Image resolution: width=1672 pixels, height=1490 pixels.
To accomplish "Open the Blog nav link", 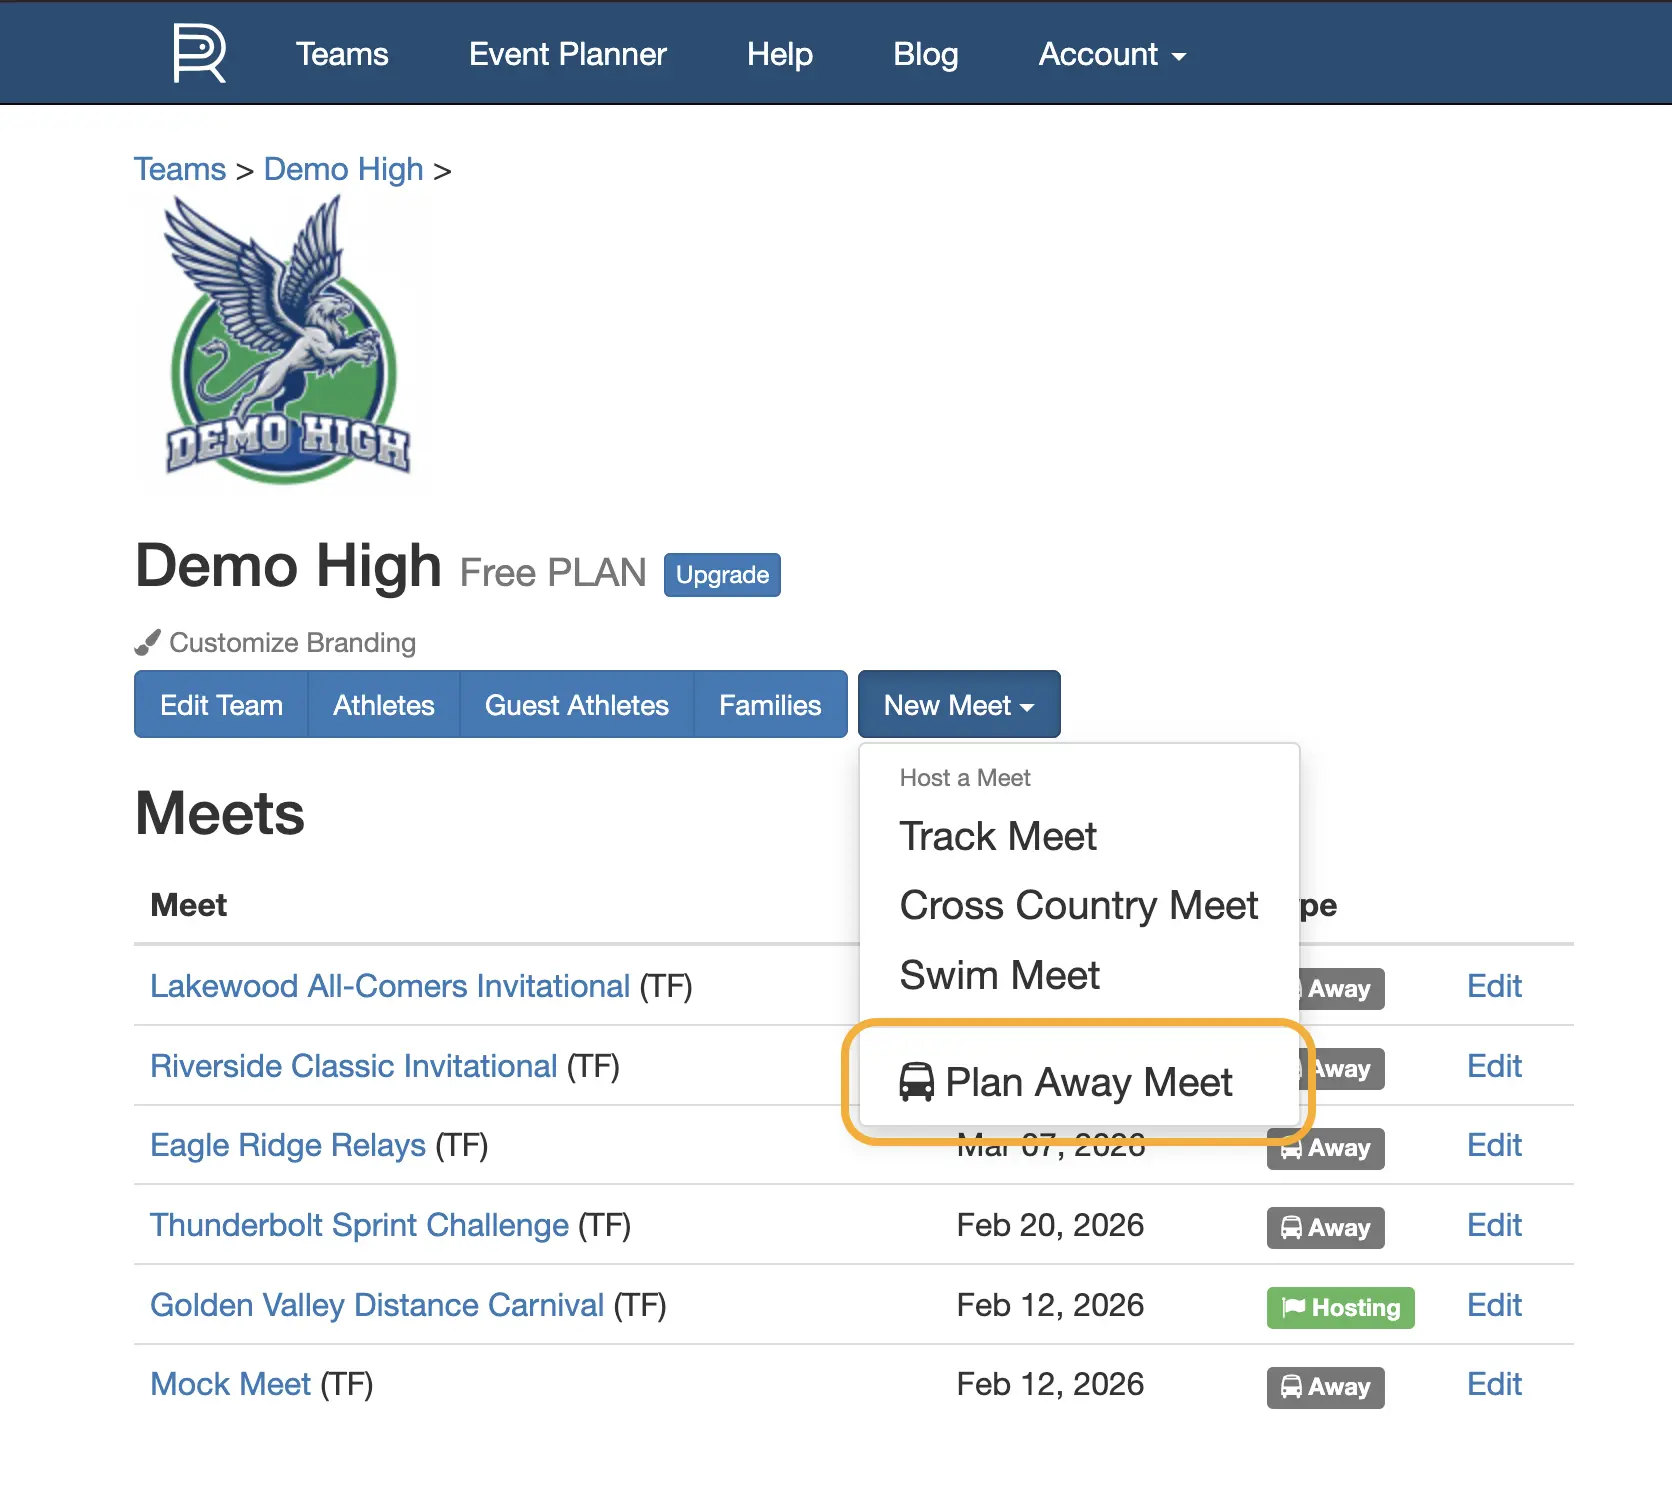I will [926, 54].
